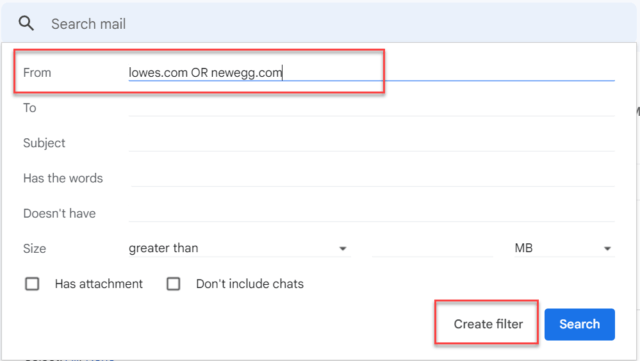Click the Has the words label text
This screenshot has height=361, width=640.
(63, 178)
